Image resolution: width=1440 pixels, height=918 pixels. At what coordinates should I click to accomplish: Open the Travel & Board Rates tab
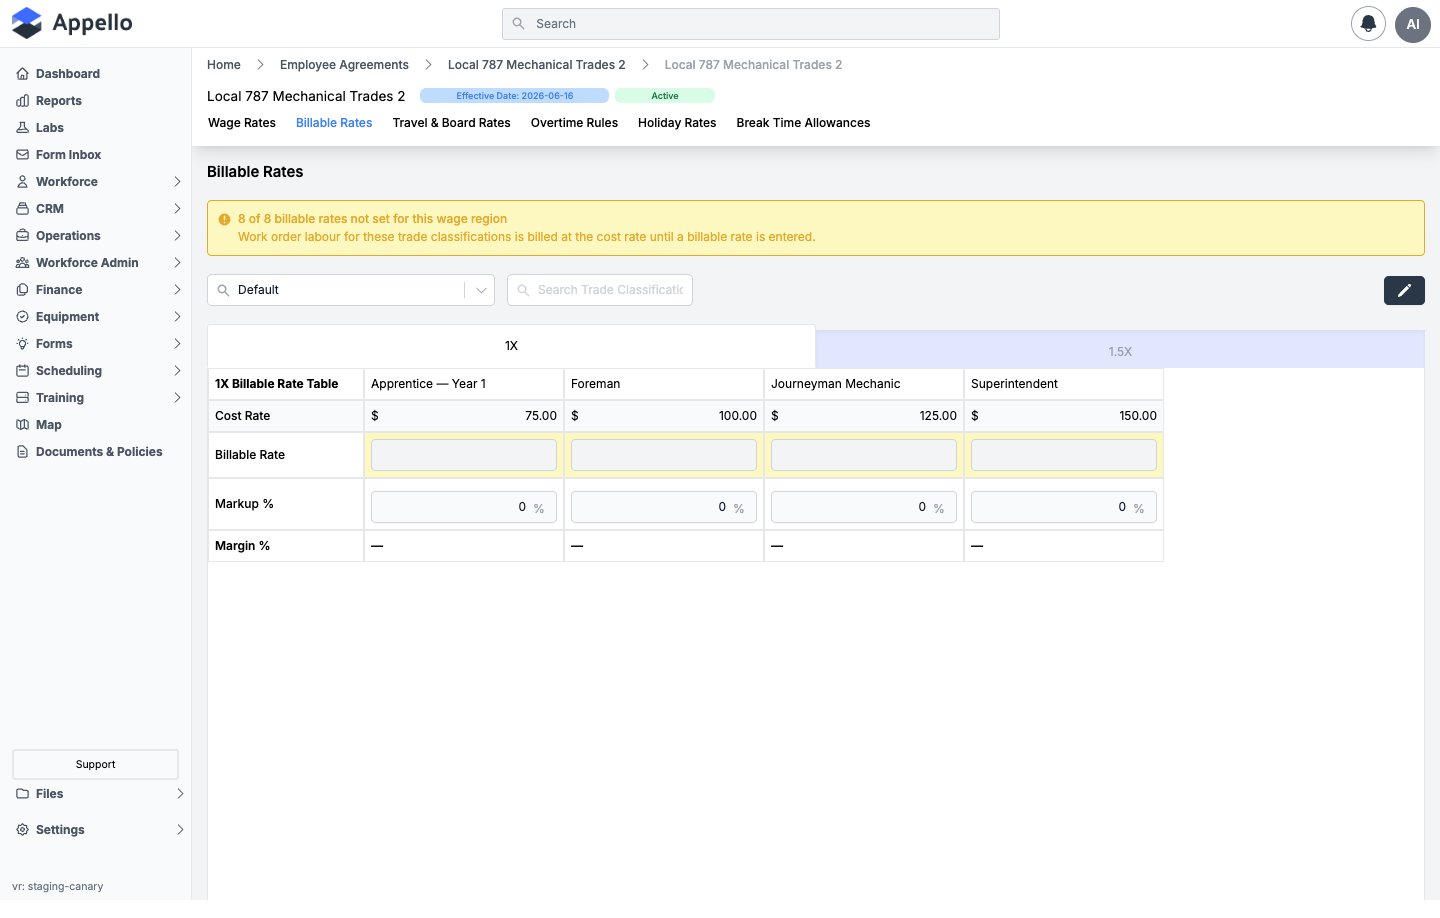click(451, 123)
